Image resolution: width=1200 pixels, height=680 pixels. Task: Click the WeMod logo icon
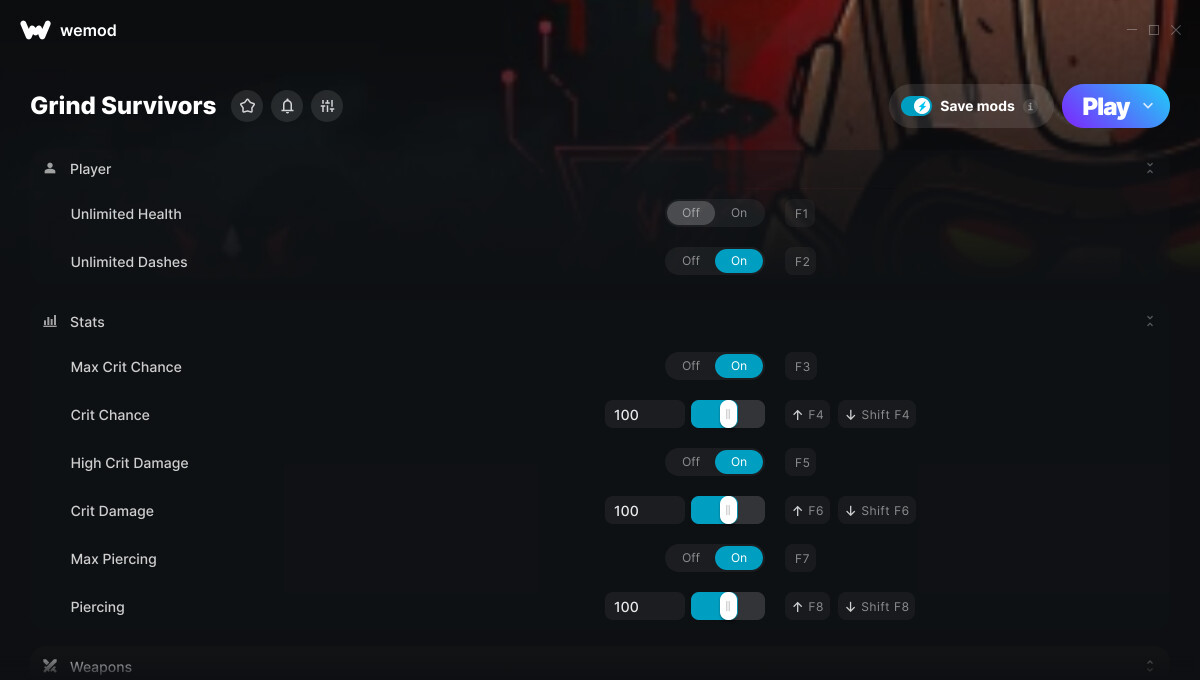pos(35,30)
